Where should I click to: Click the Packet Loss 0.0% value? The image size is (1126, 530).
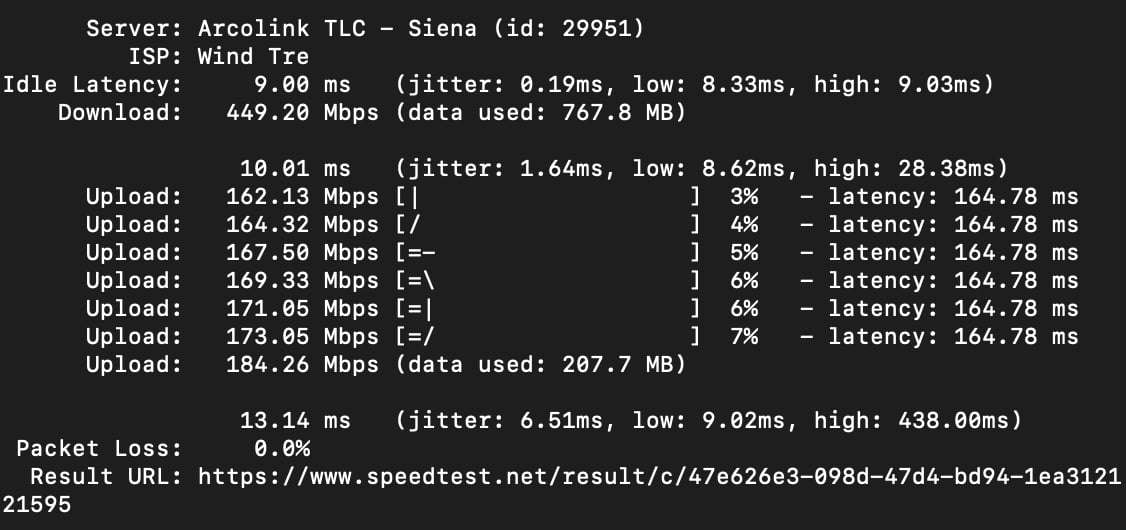(282, 449)
